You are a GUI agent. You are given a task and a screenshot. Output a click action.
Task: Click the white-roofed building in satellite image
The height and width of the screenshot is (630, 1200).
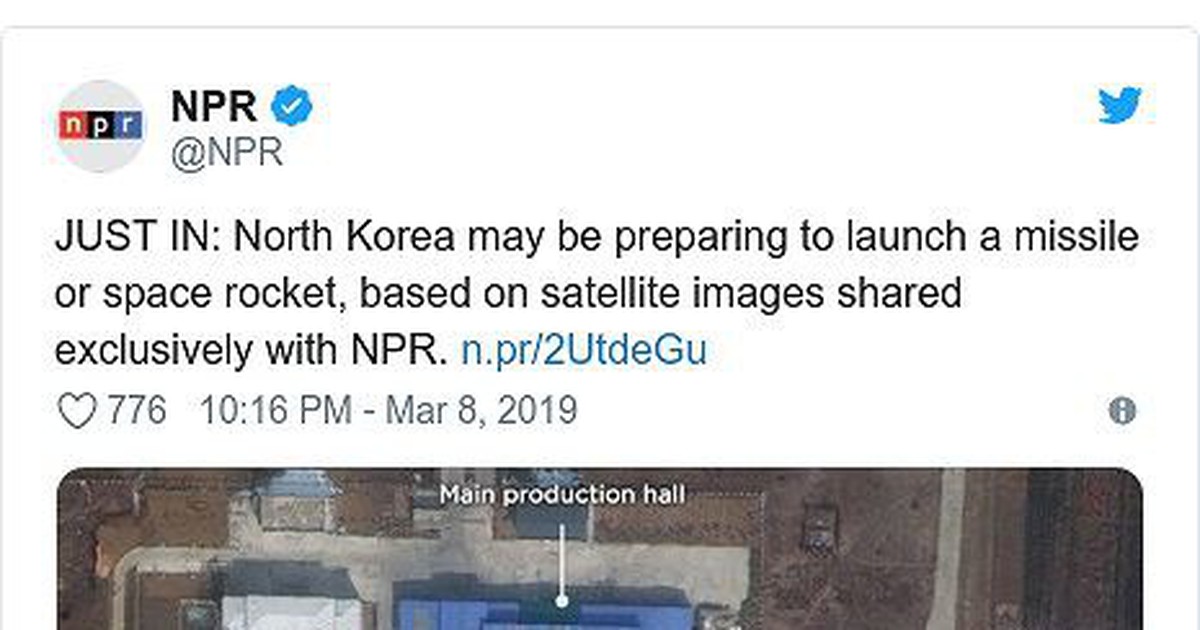[x=290, y=612]
